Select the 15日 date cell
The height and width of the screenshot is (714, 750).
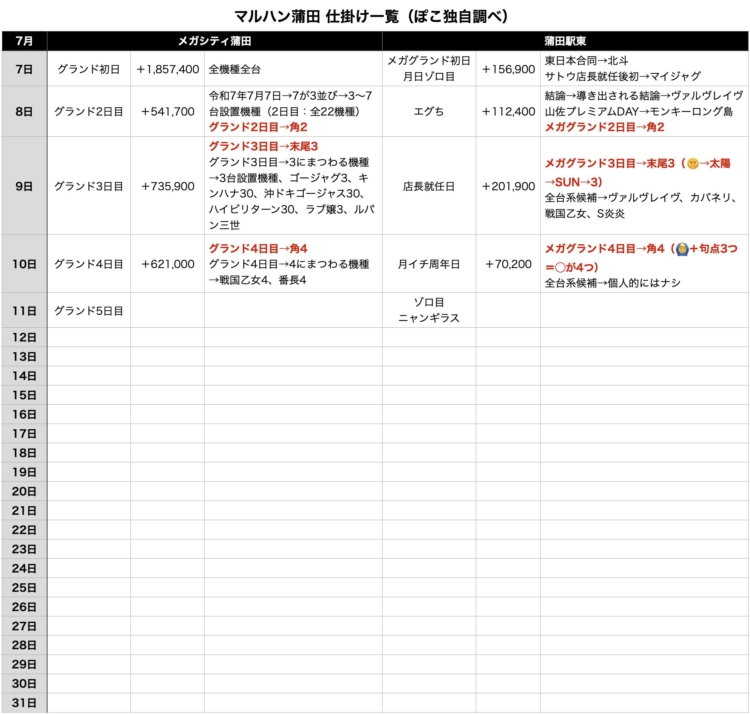click(24, 395)
